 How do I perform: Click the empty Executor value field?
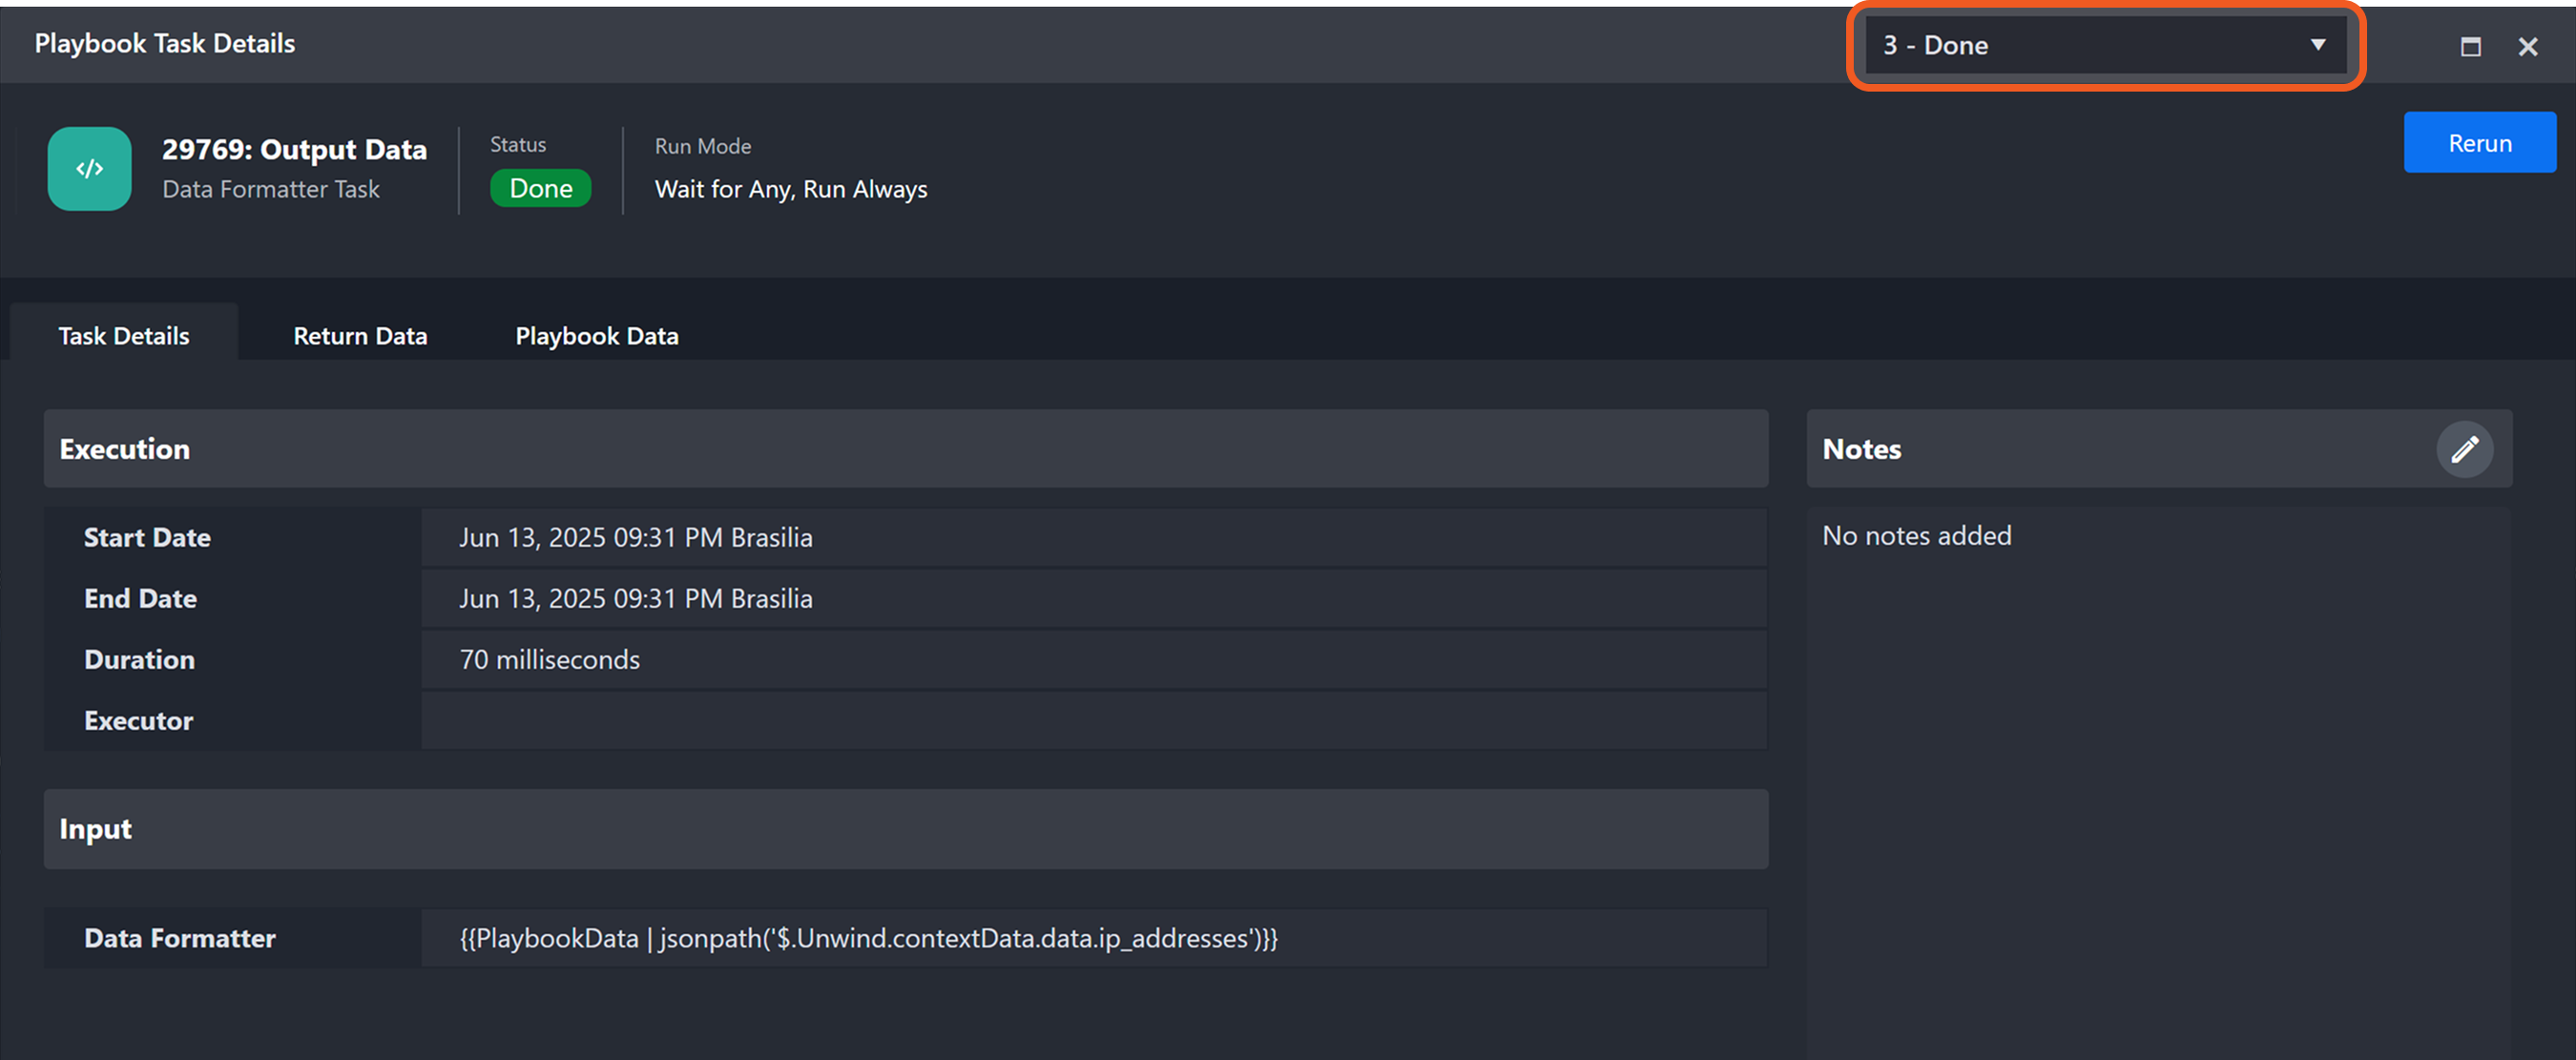pyautogui.click(x=1093, y=720)
